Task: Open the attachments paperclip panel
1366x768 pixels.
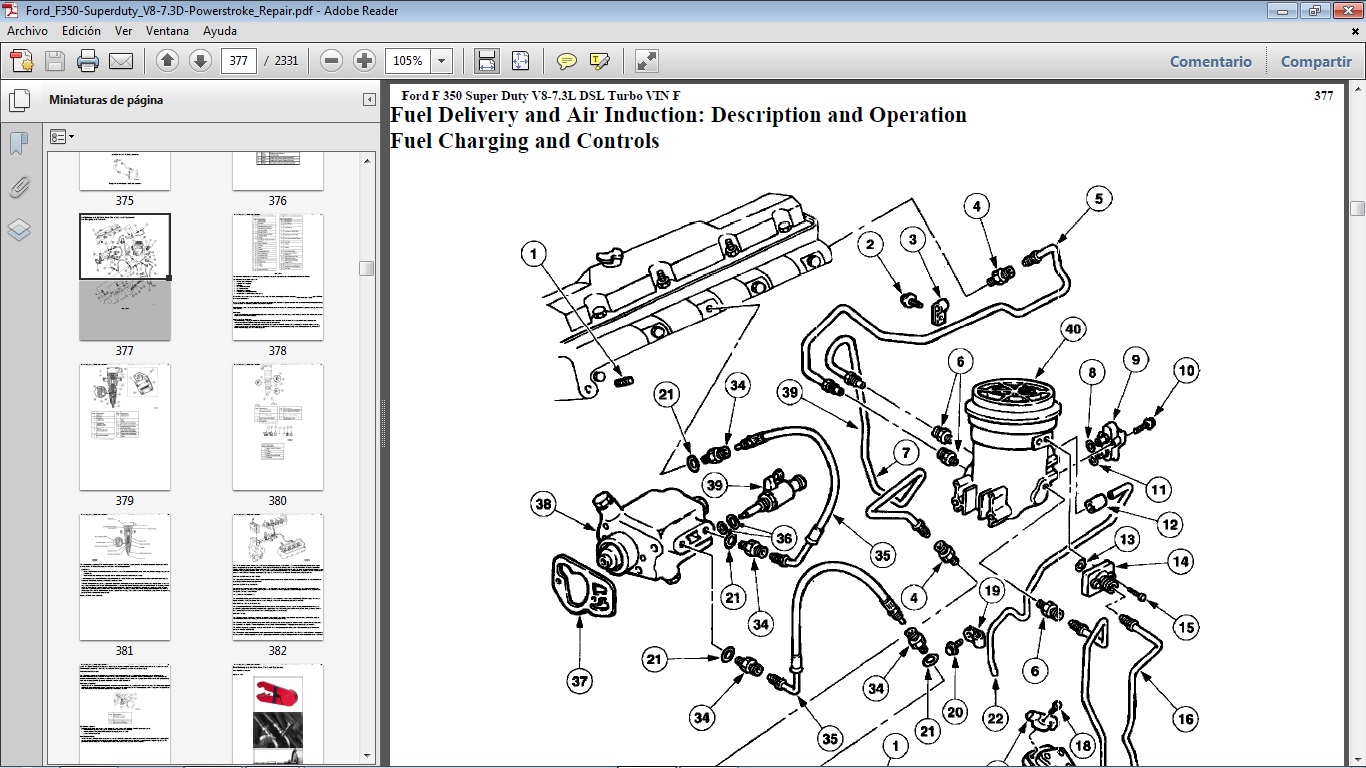Action: coord(19,187)
